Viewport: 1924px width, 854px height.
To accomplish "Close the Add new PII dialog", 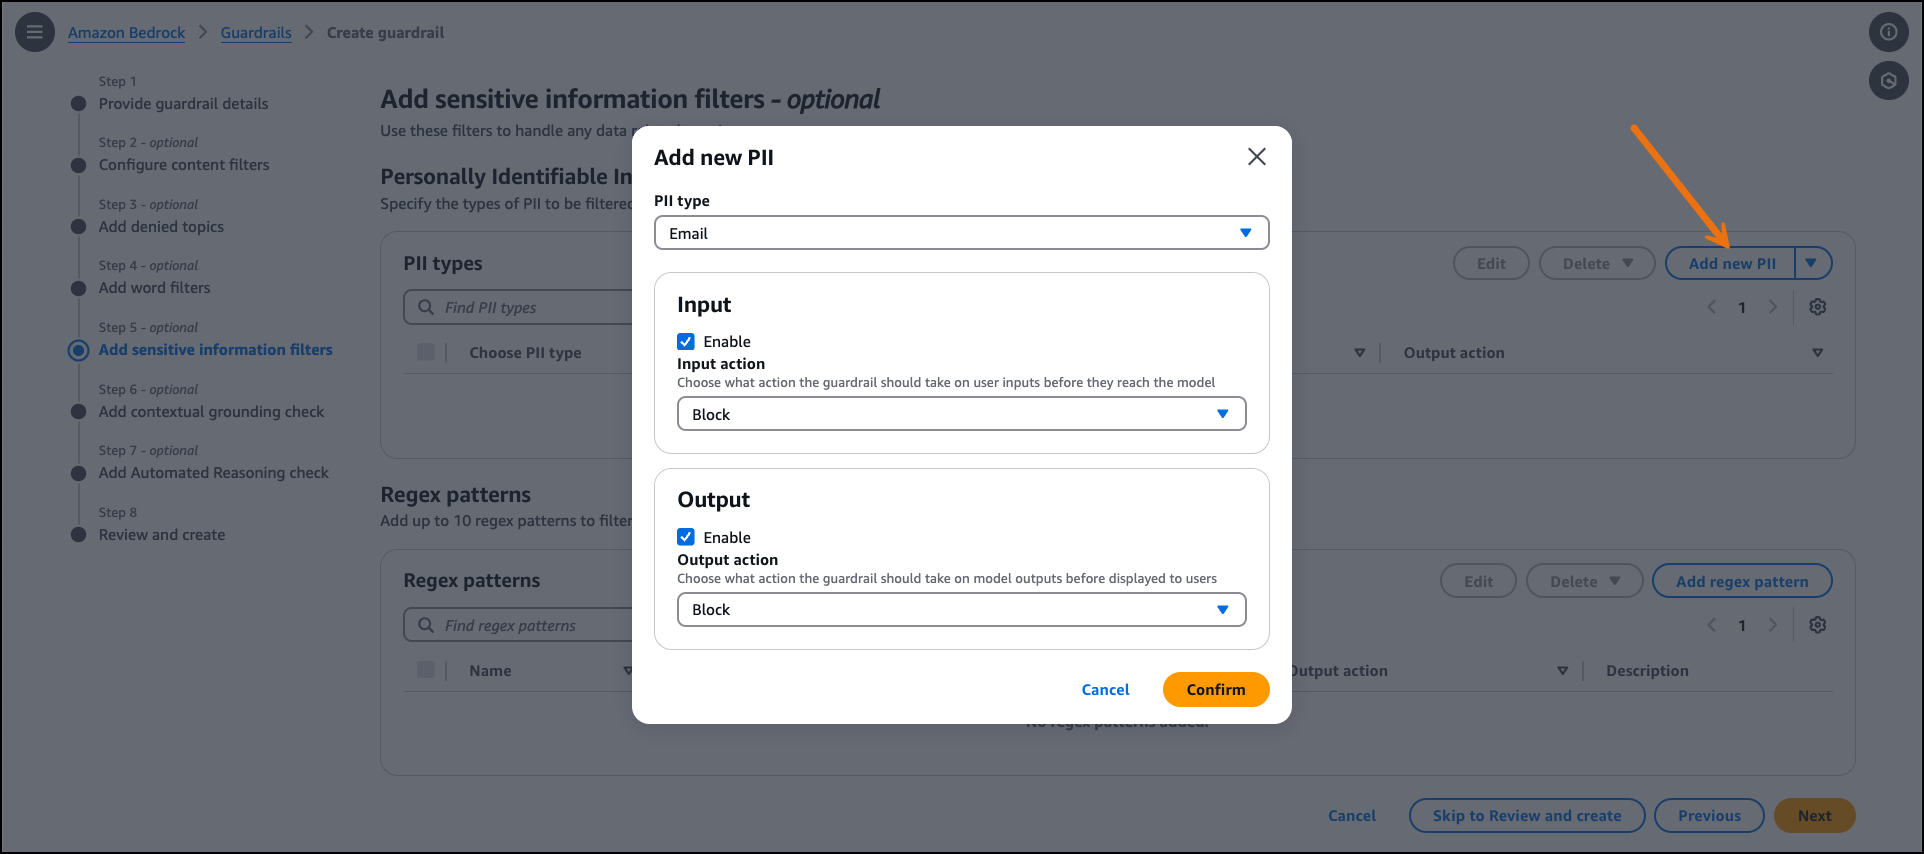I will (x=1257, y=157).
